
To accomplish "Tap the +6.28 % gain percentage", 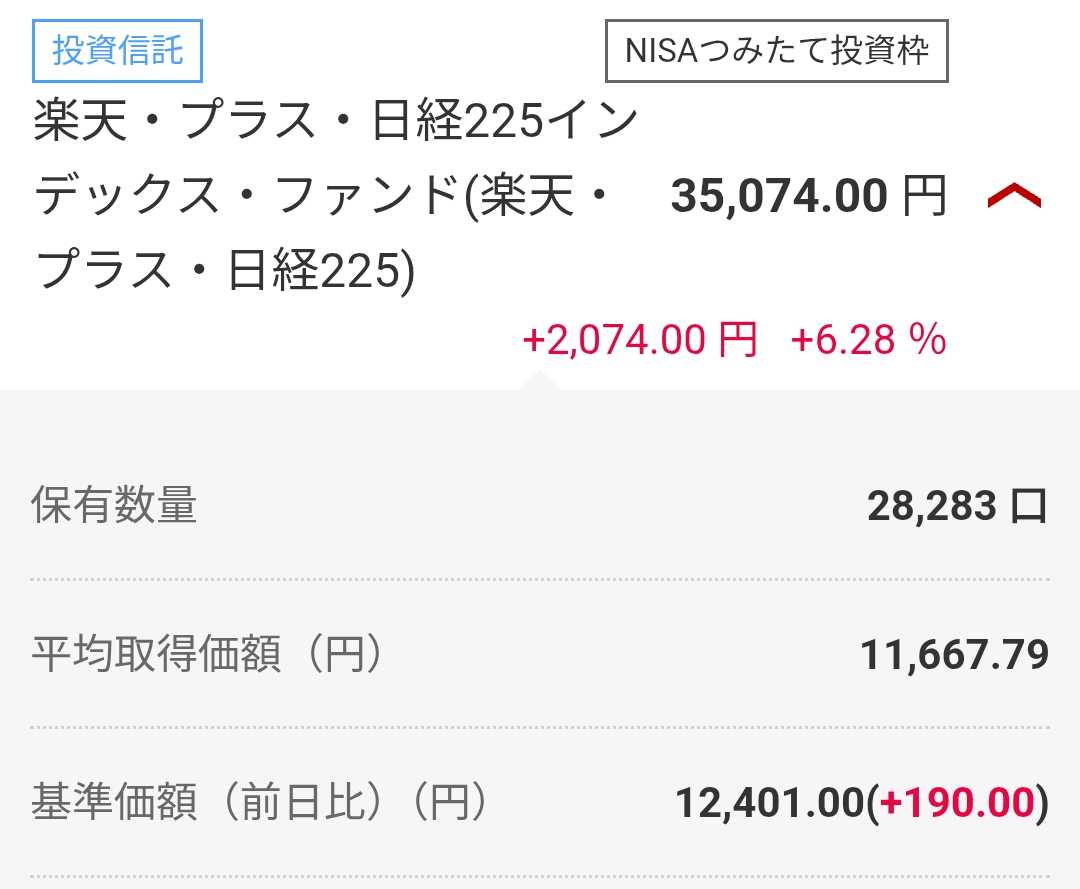I will [869, 339].
